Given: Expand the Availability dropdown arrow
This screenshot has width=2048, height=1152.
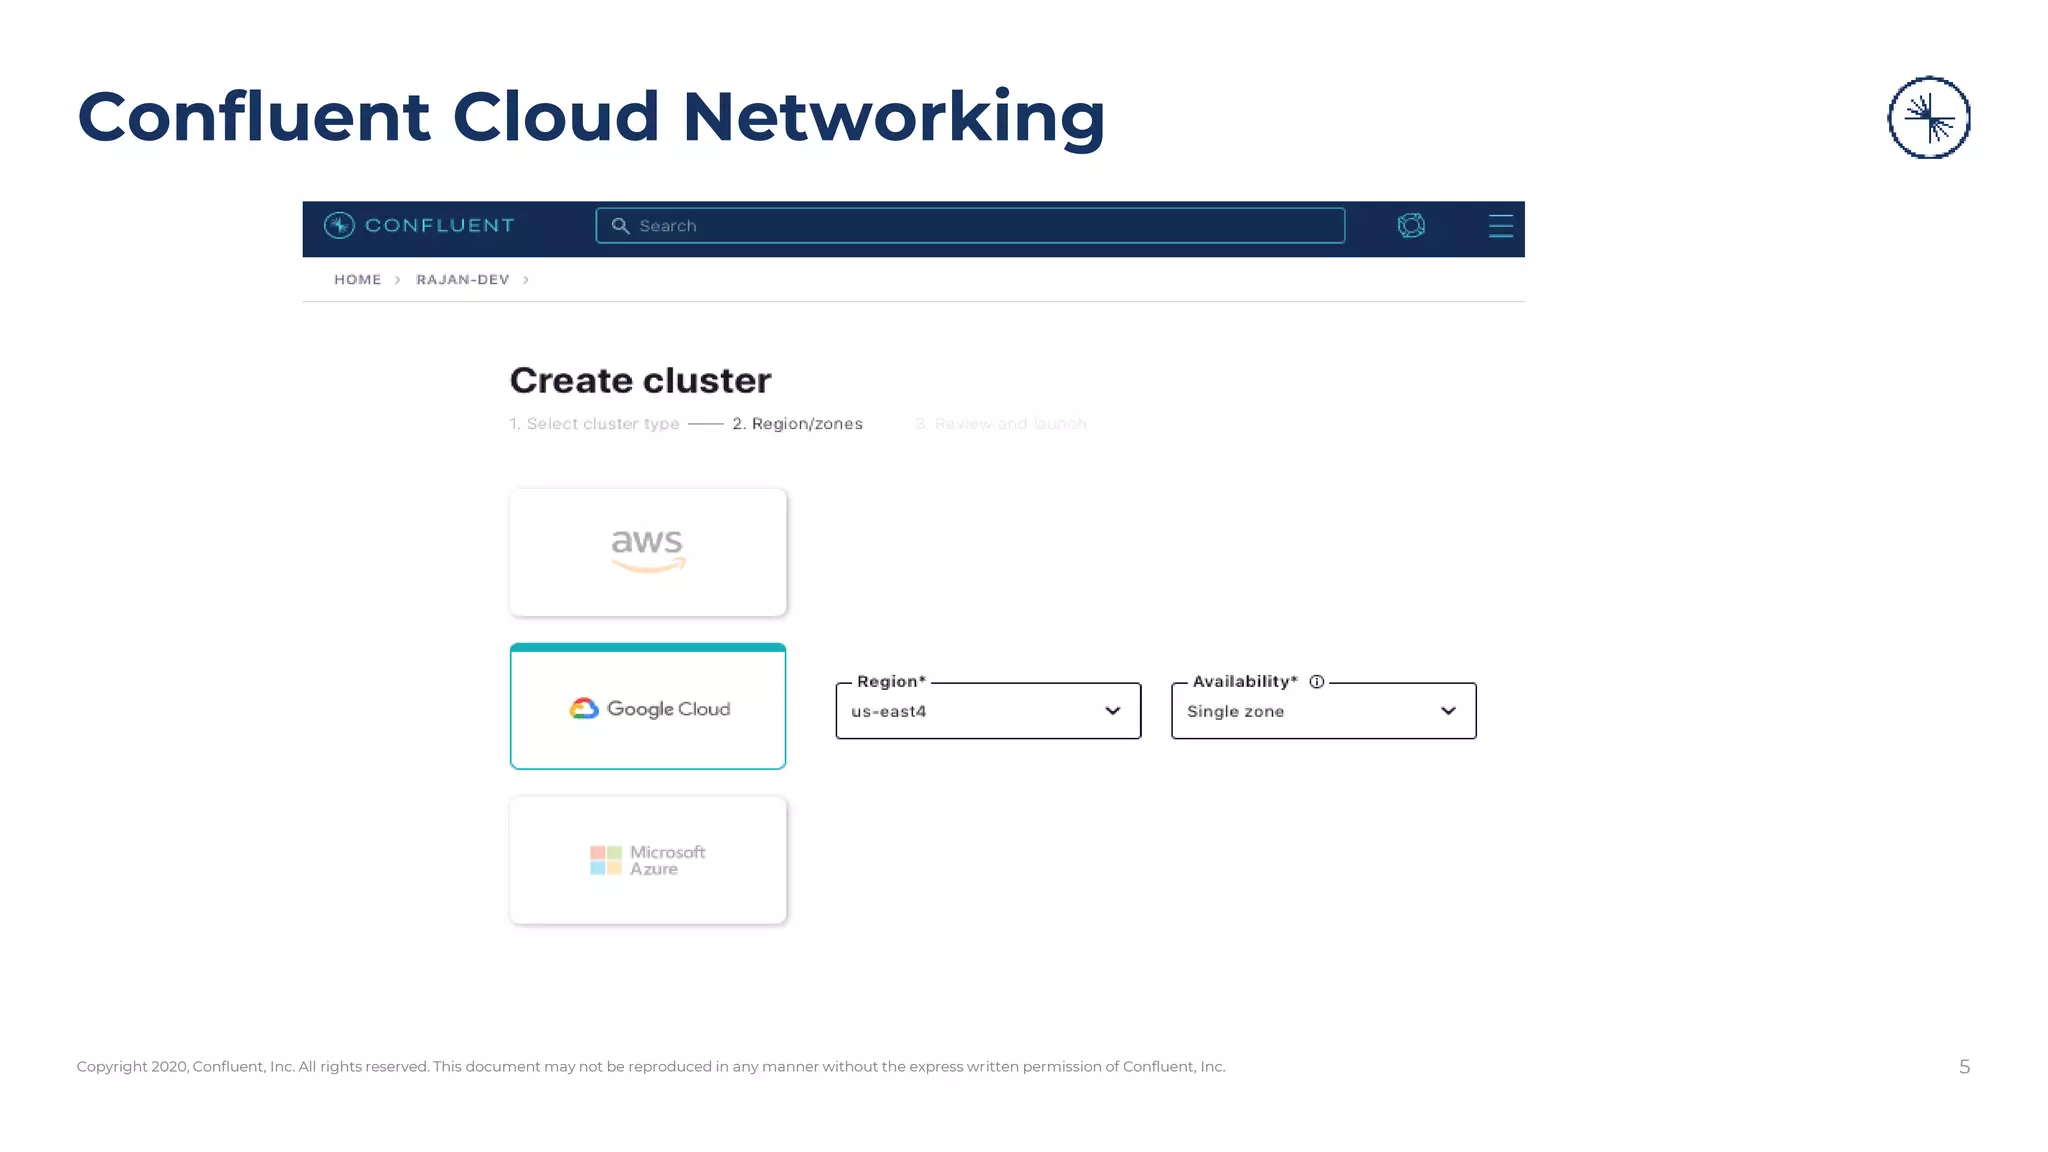Looking at the screenshot, I should point(1448,711).
